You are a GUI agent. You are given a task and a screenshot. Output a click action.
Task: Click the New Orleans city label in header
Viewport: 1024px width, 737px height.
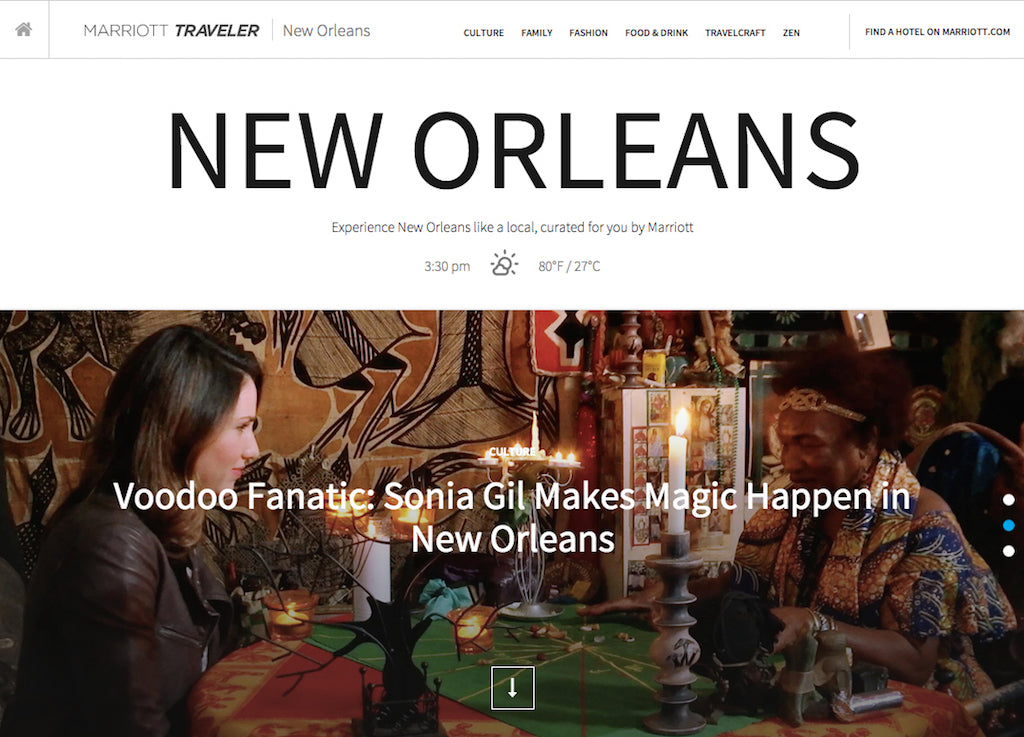[x=326, y=31]
